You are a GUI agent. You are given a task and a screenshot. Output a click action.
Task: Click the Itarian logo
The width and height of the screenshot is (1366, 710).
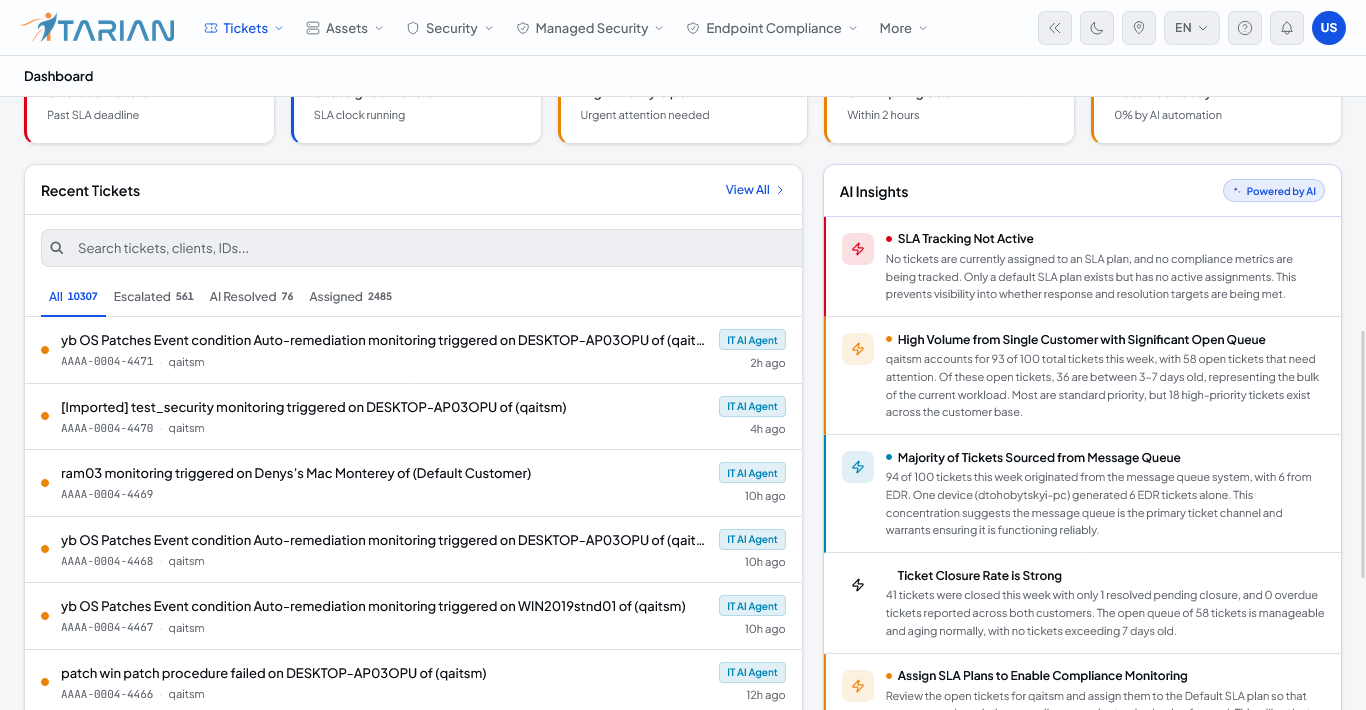97,28
